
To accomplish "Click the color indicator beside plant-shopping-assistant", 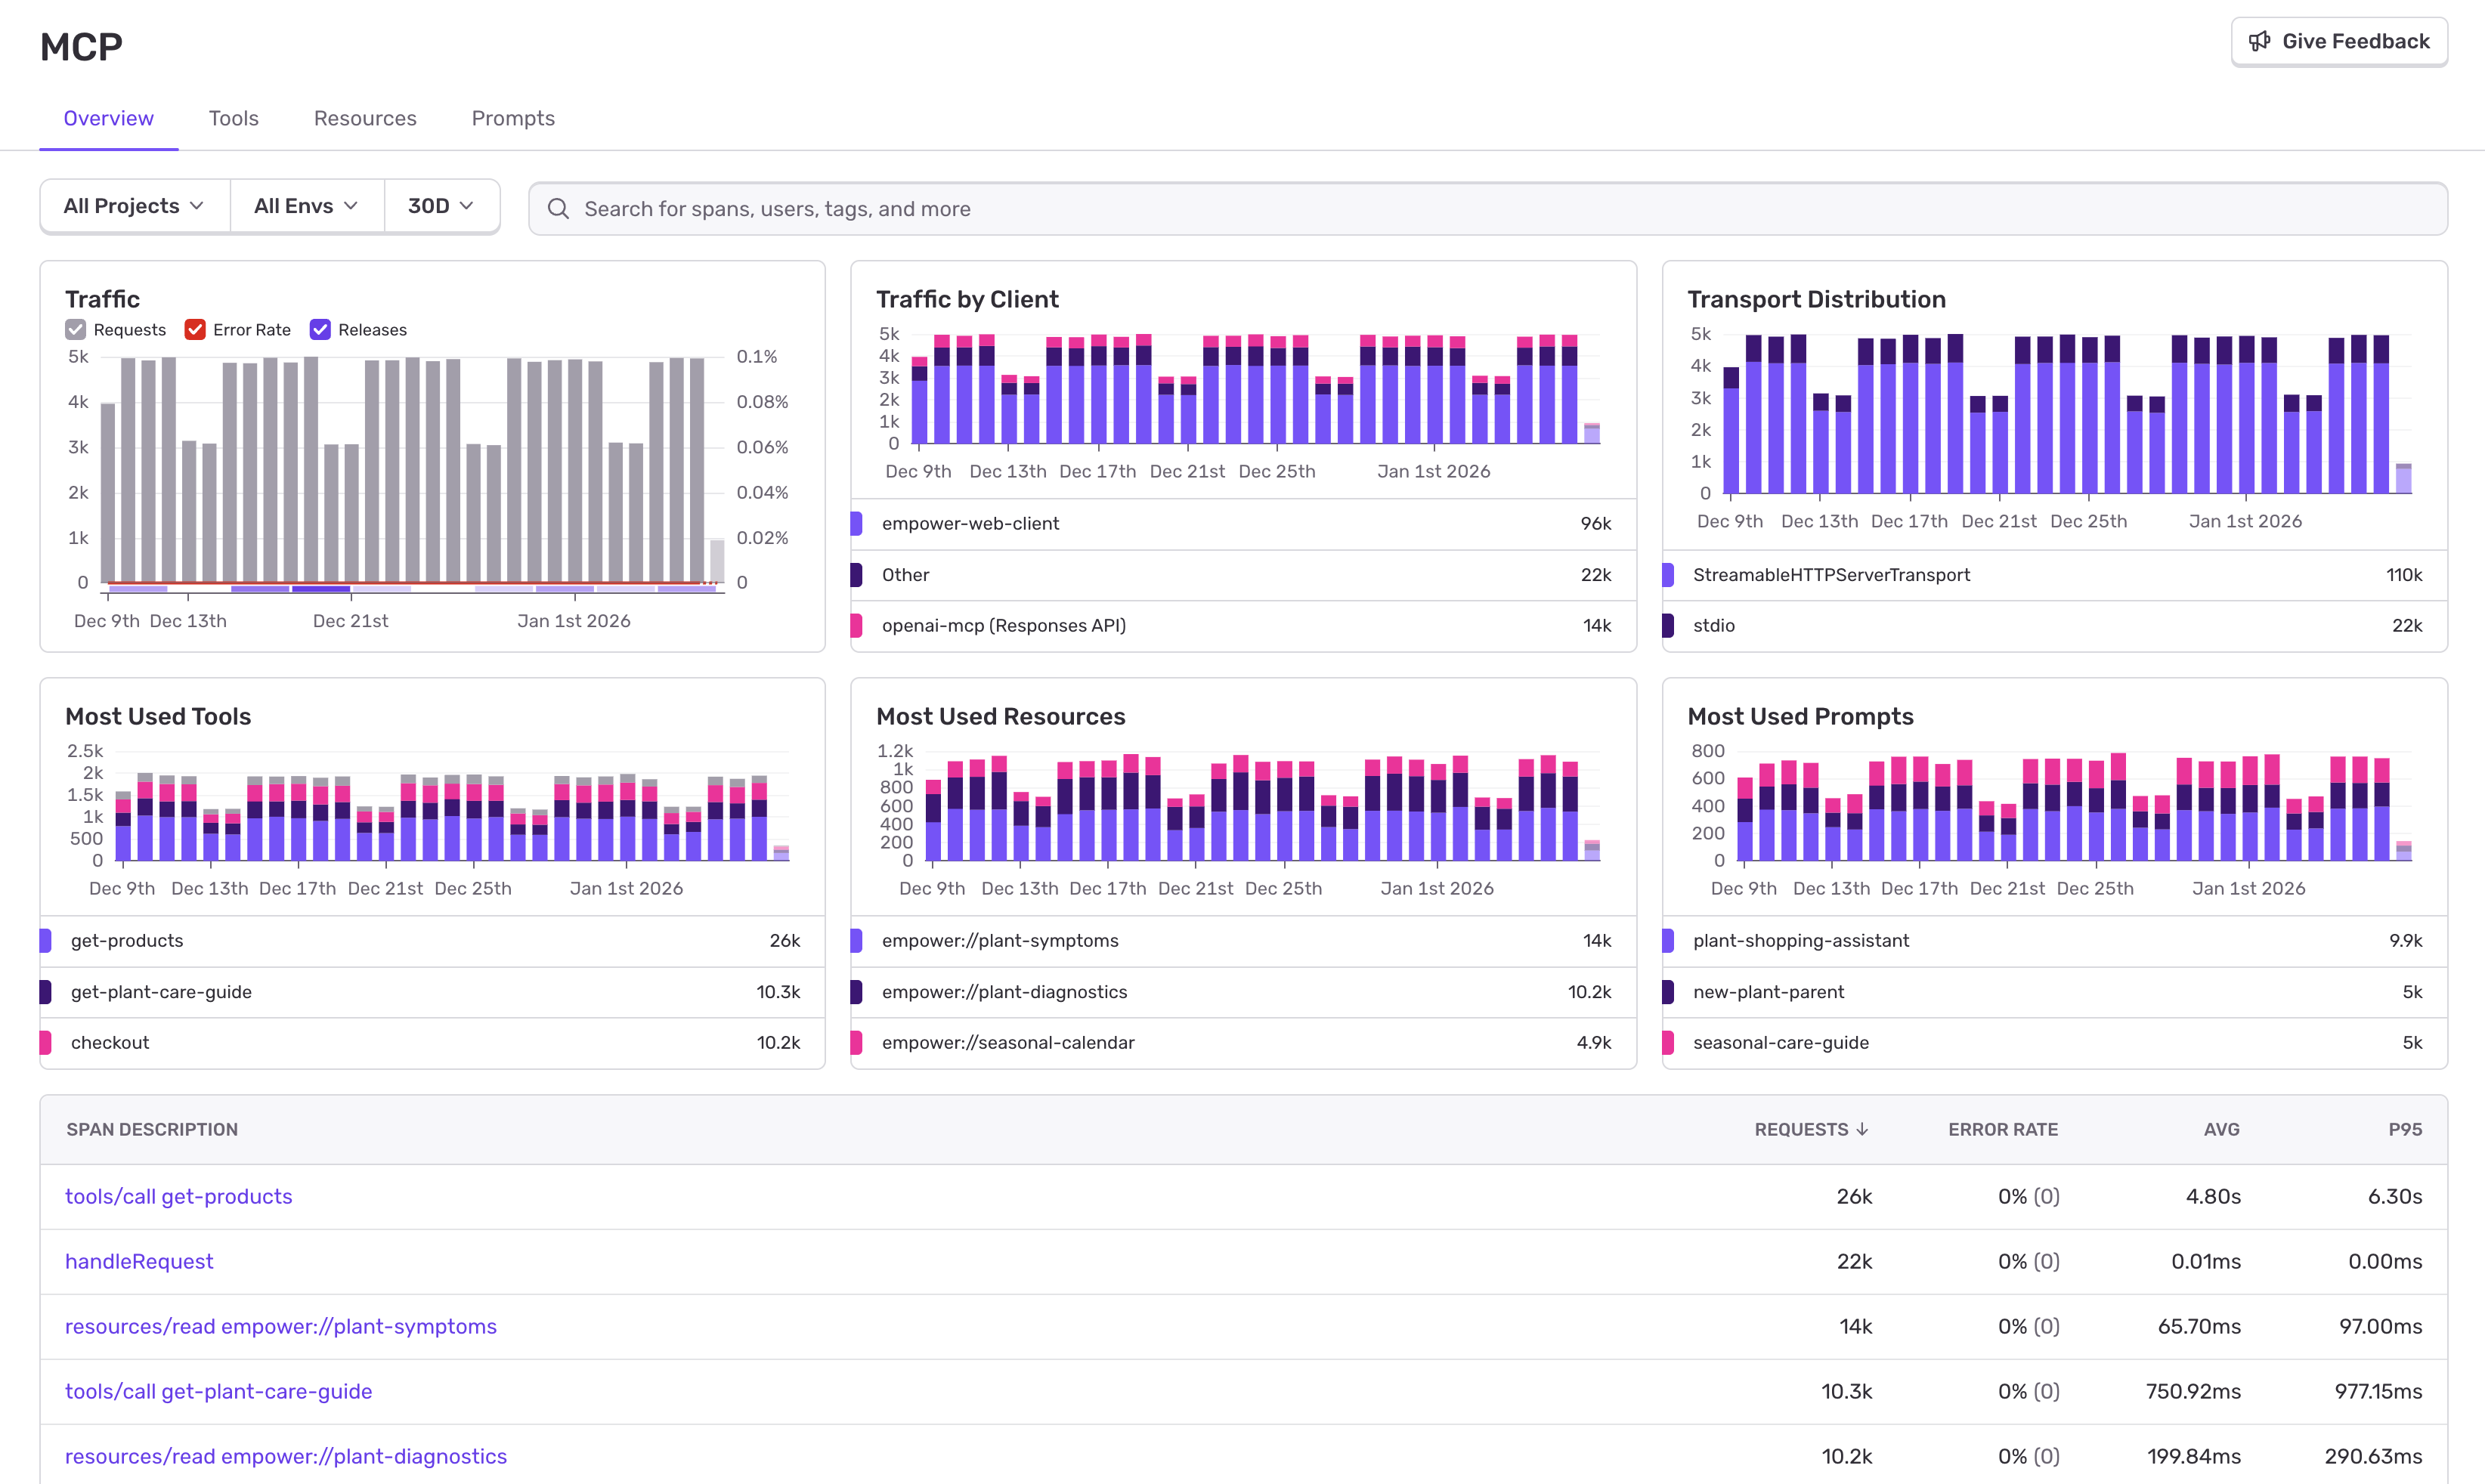I will coord(1668,940).
